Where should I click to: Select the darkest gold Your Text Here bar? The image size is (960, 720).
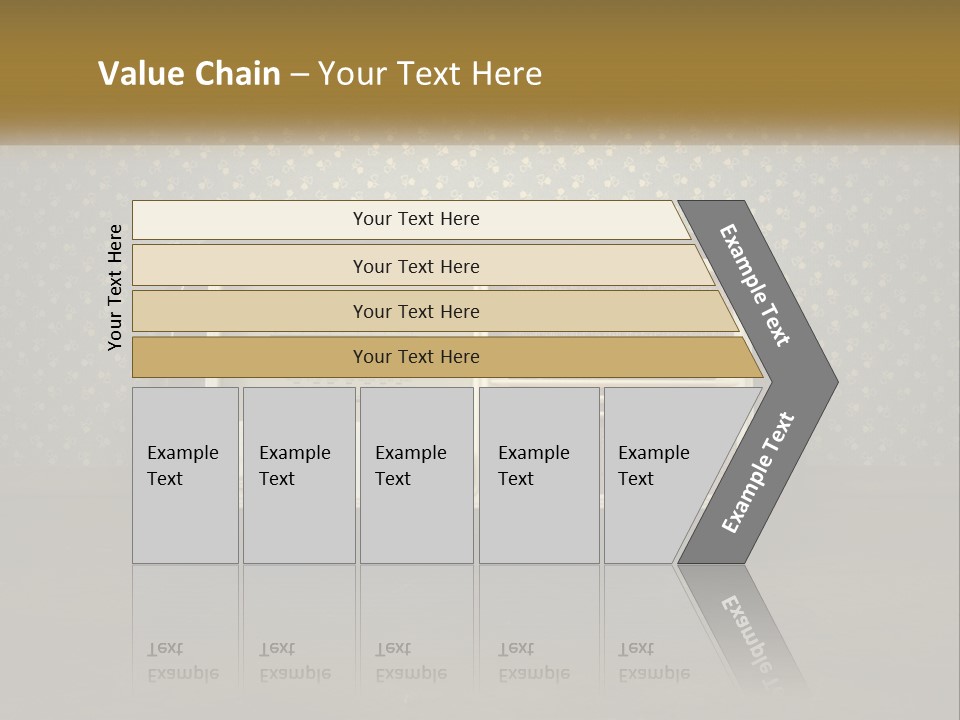(x=447, y=357)
